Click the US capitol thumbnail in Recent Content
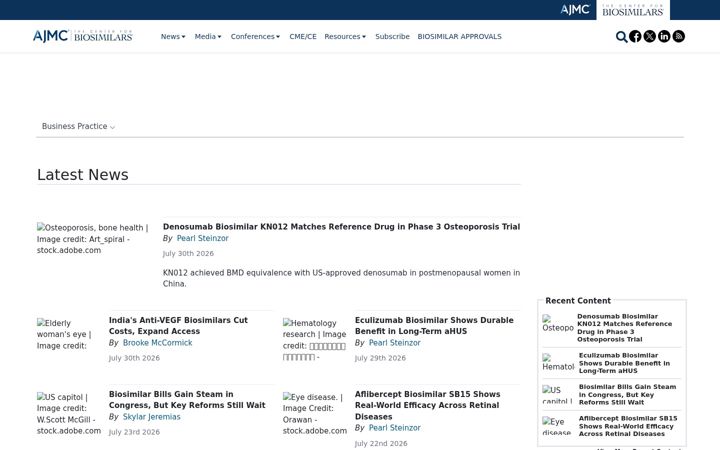720x450 pixels. (557, 394)
